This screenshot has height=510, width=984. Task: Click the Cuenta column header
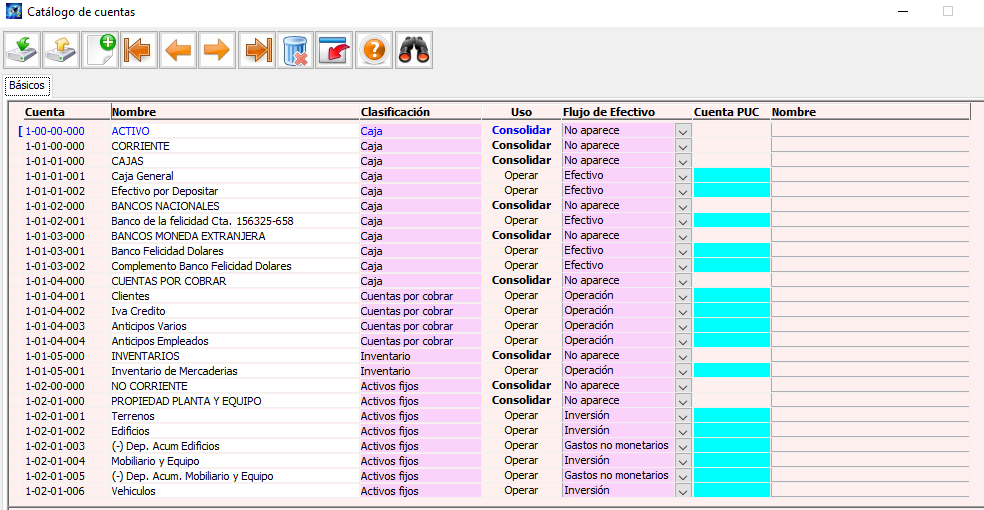pyautogui.click(x=45, y=112)
